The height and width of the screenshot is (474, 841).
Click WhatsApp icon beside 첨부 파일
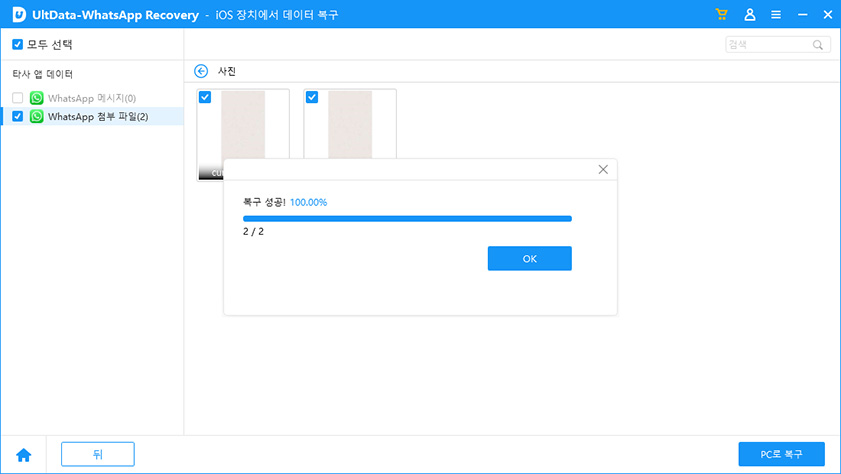(x=37, y=116)
